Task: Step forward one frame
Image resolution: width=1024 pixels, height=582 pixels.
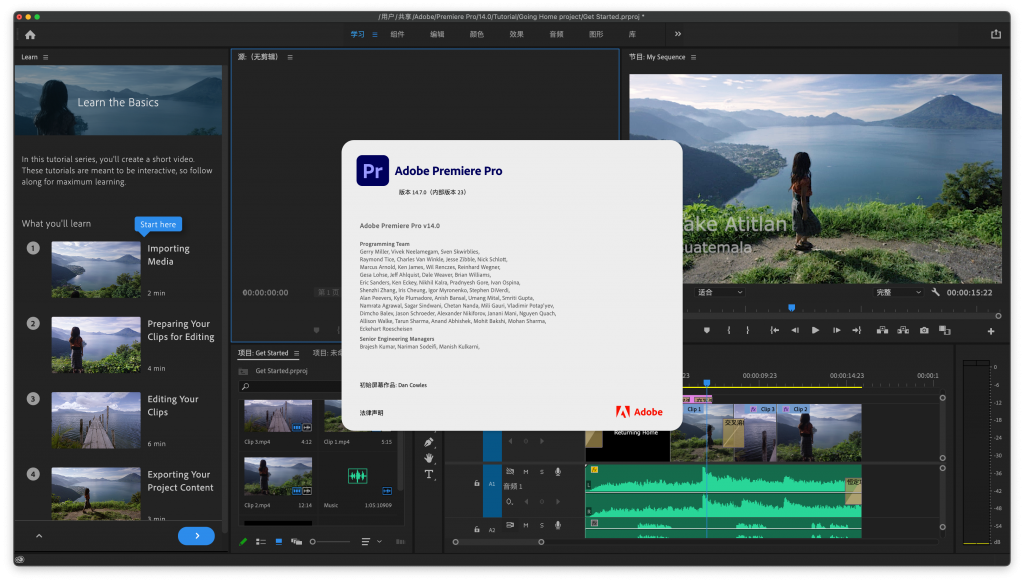Action: click(836, 331)
